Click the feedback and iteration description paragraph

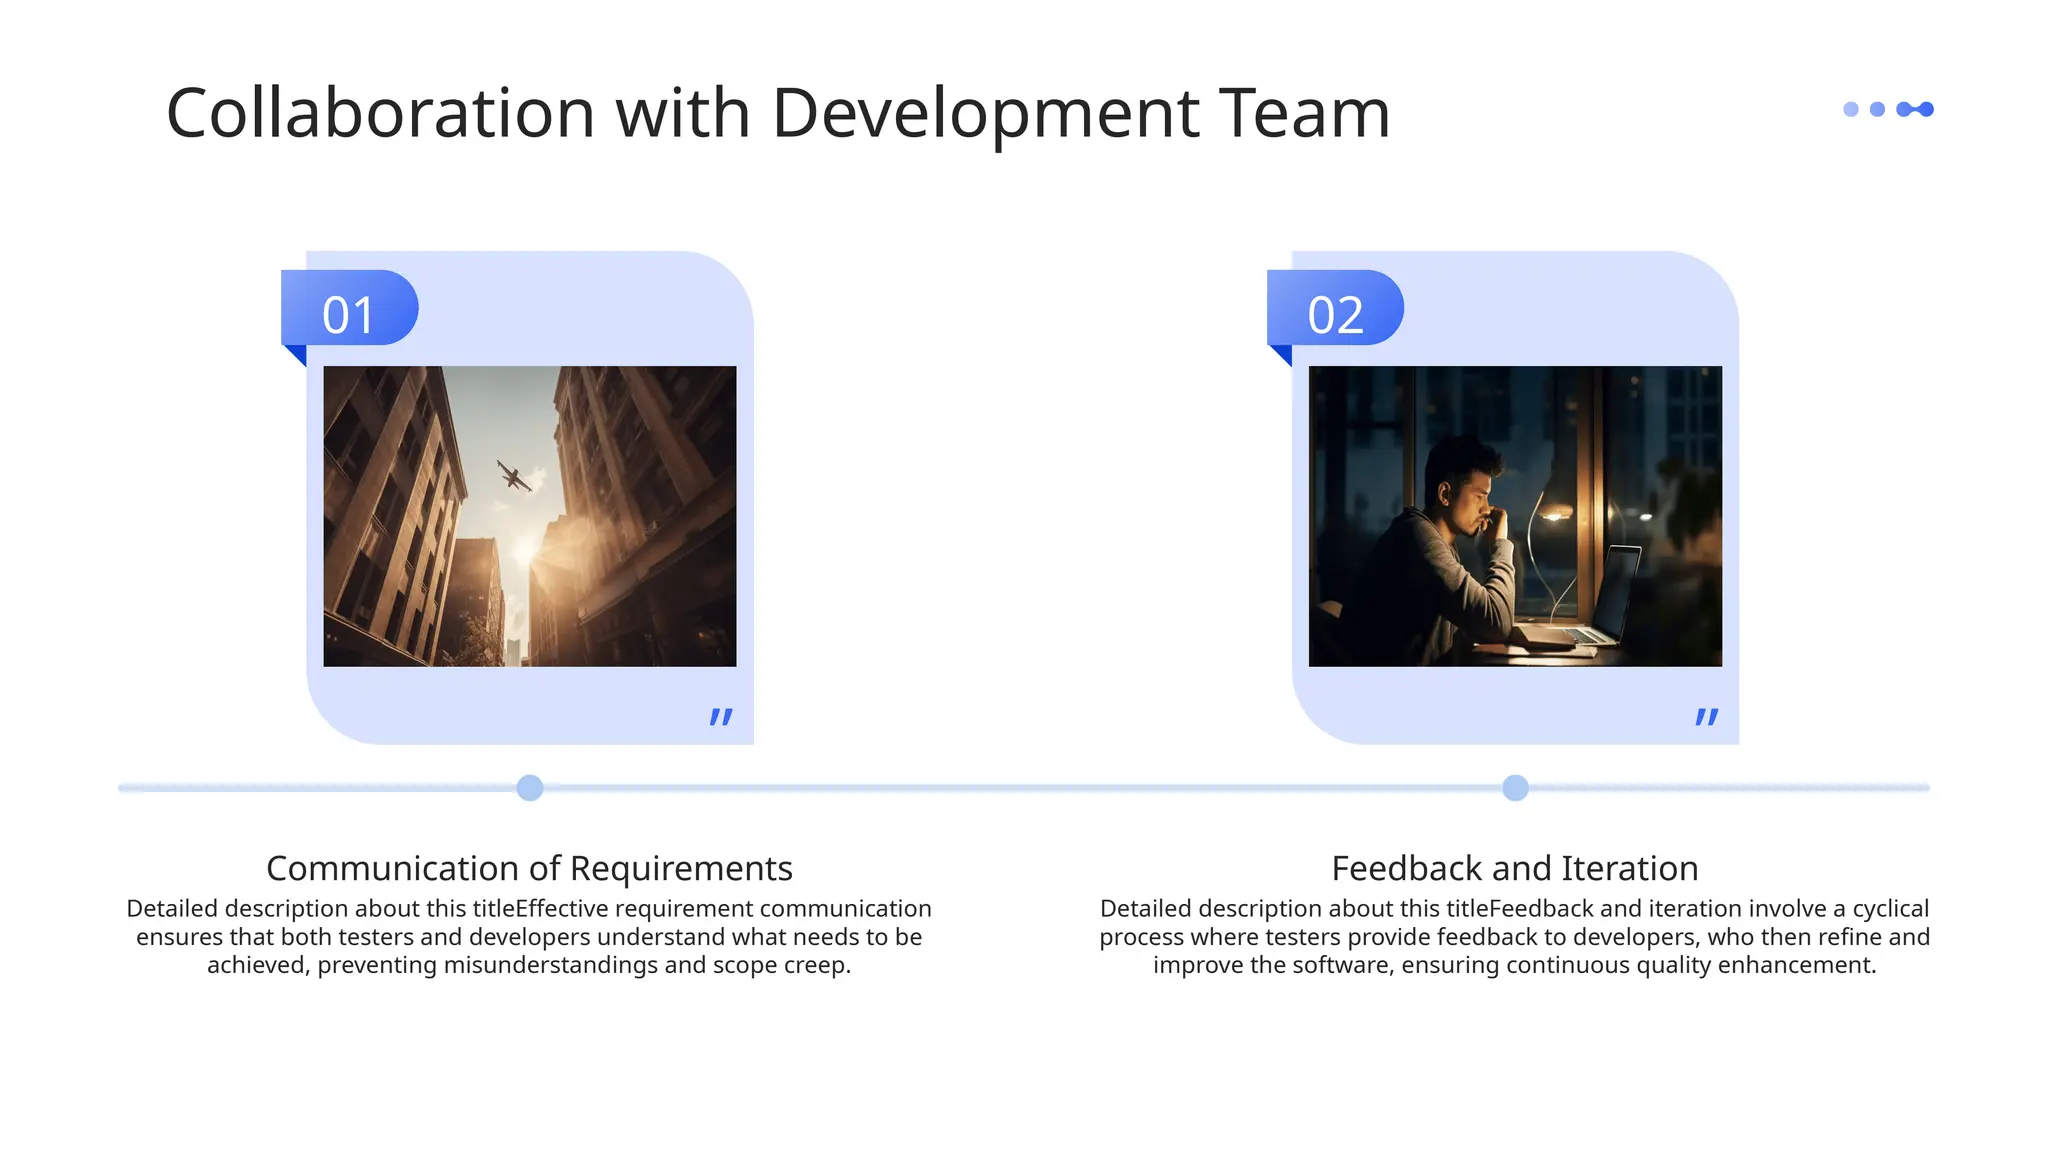[1514, 937]
